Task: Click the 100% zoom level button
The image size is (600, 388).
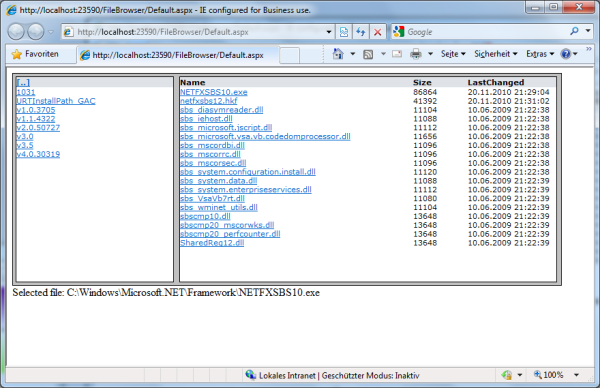Action: tap(548, 375)
